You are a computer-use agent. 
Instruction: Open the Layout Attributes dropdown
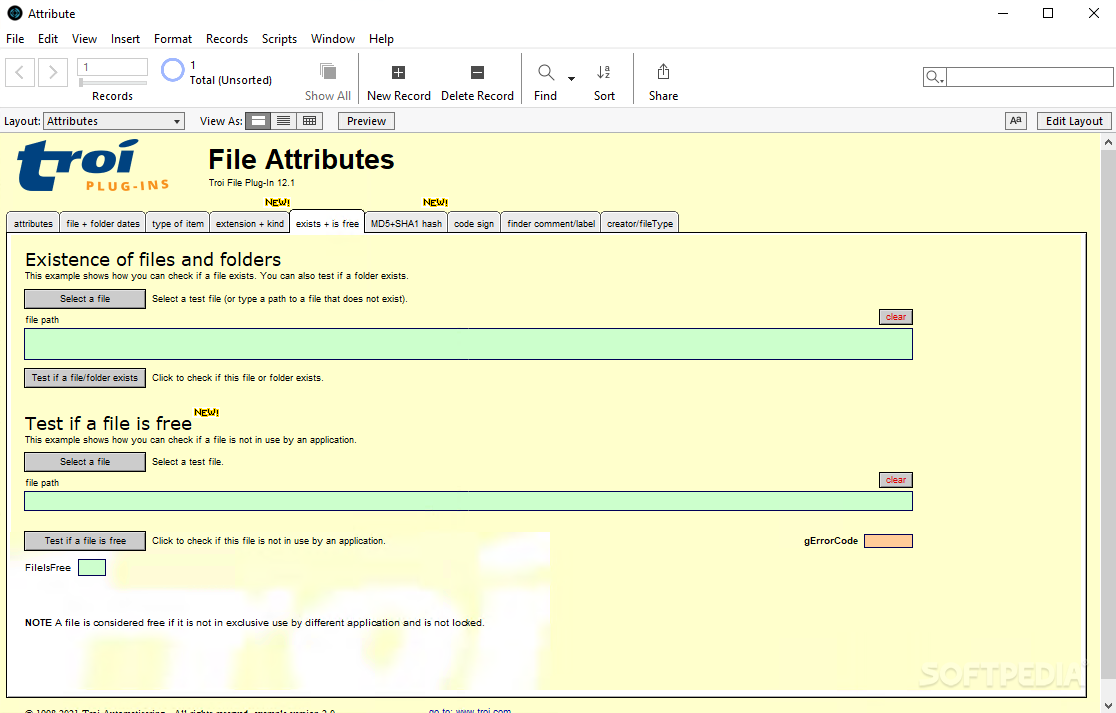coord(114,121)
